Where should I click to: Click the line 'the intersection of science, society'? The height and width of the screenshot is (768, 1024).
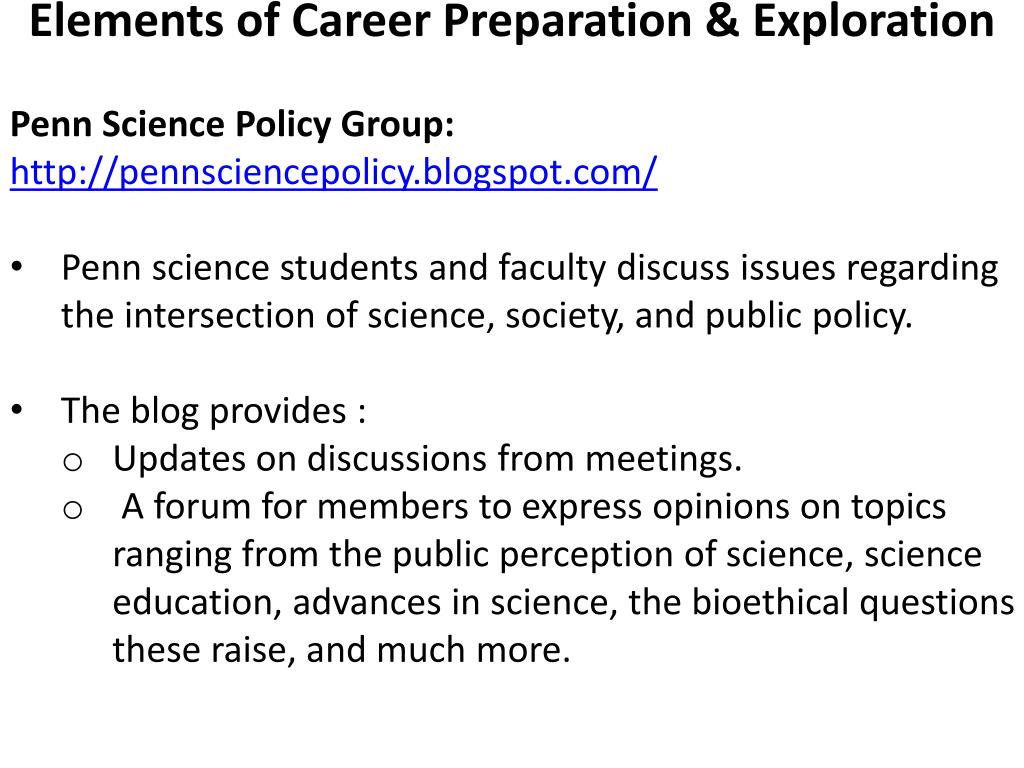click(487, 317)
